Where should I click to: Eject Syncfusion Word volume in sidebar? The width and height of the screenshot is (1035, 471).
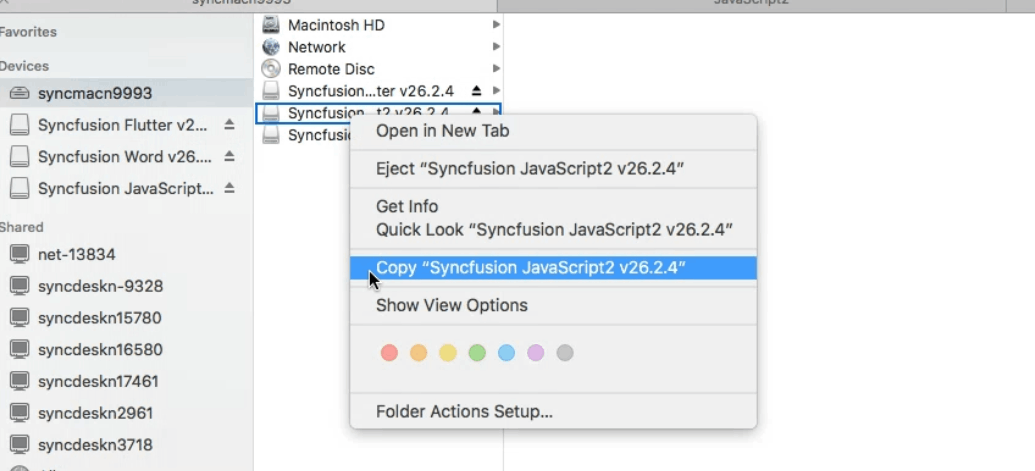(x=229, y=157)
